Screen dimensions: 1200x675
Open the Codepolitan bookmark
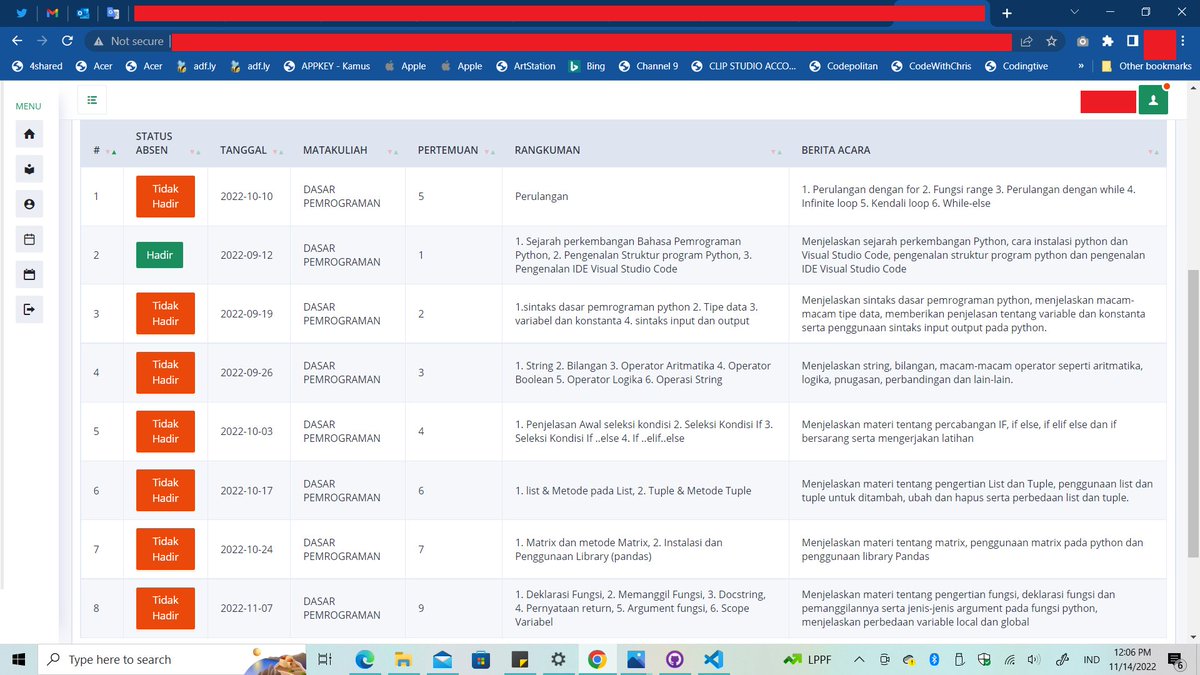click(843, 66)
